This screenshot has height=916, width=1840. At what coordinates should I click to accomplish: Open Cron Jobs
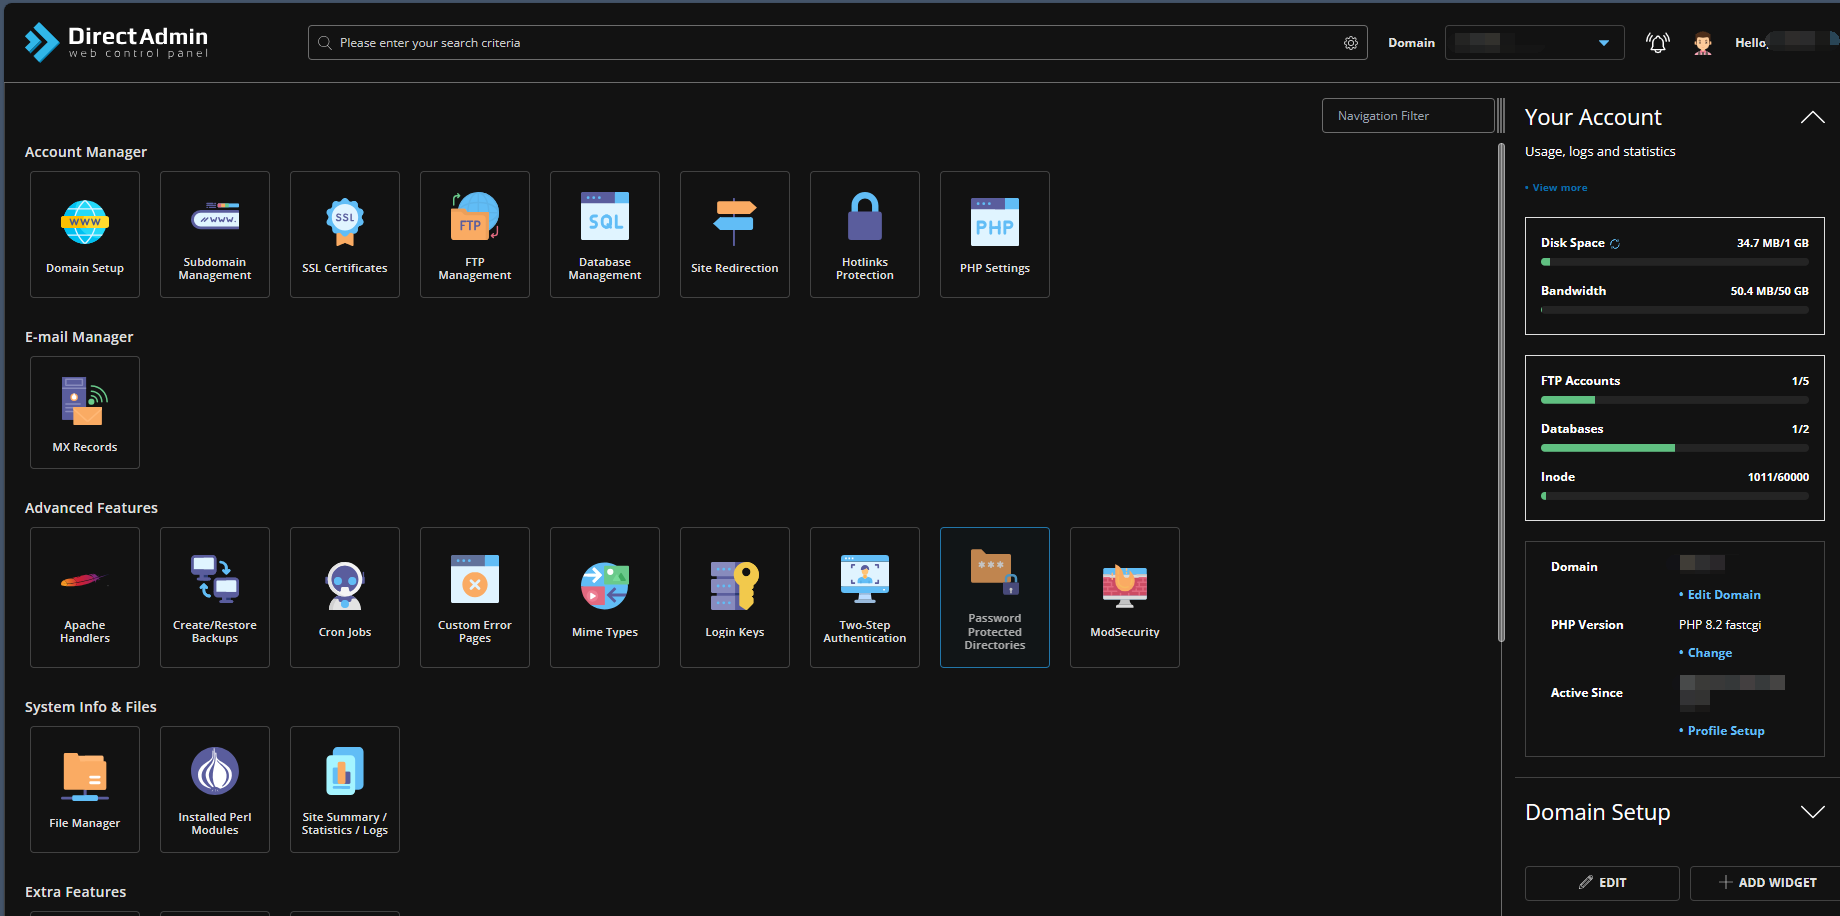[345, 597]
